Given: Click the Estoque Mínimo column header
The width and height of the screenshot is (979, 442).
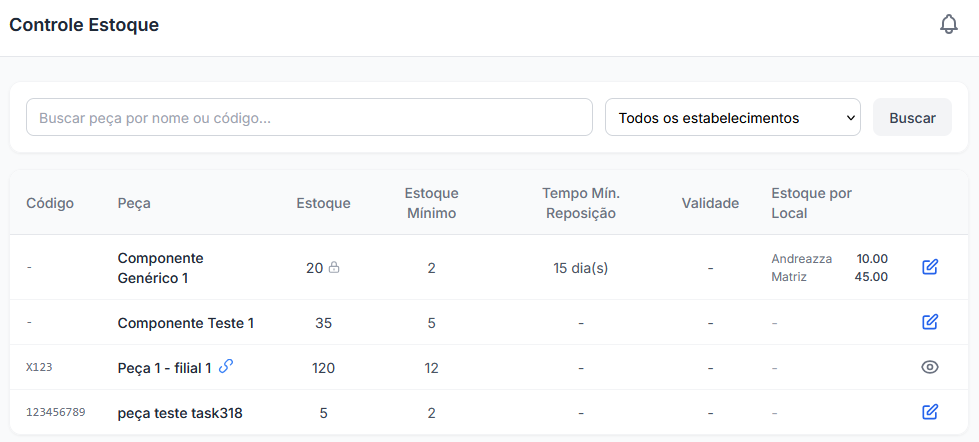Looking at the screenshot, I should click(431, 203).
